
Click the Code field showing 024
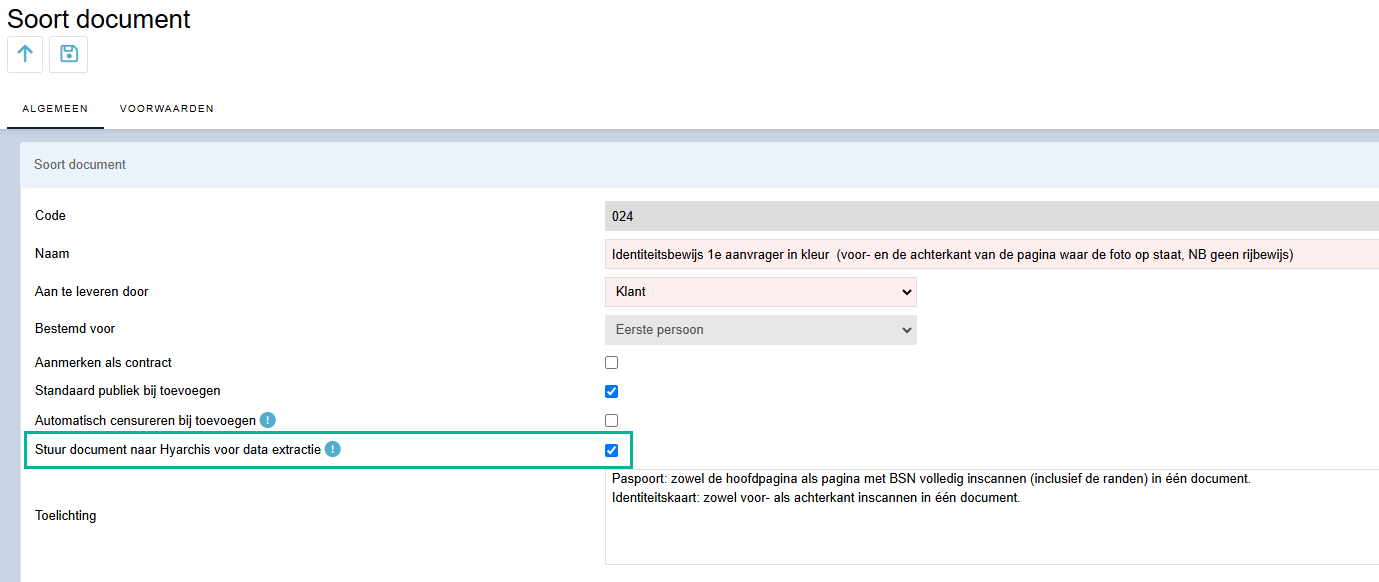(x=992, y=216)
